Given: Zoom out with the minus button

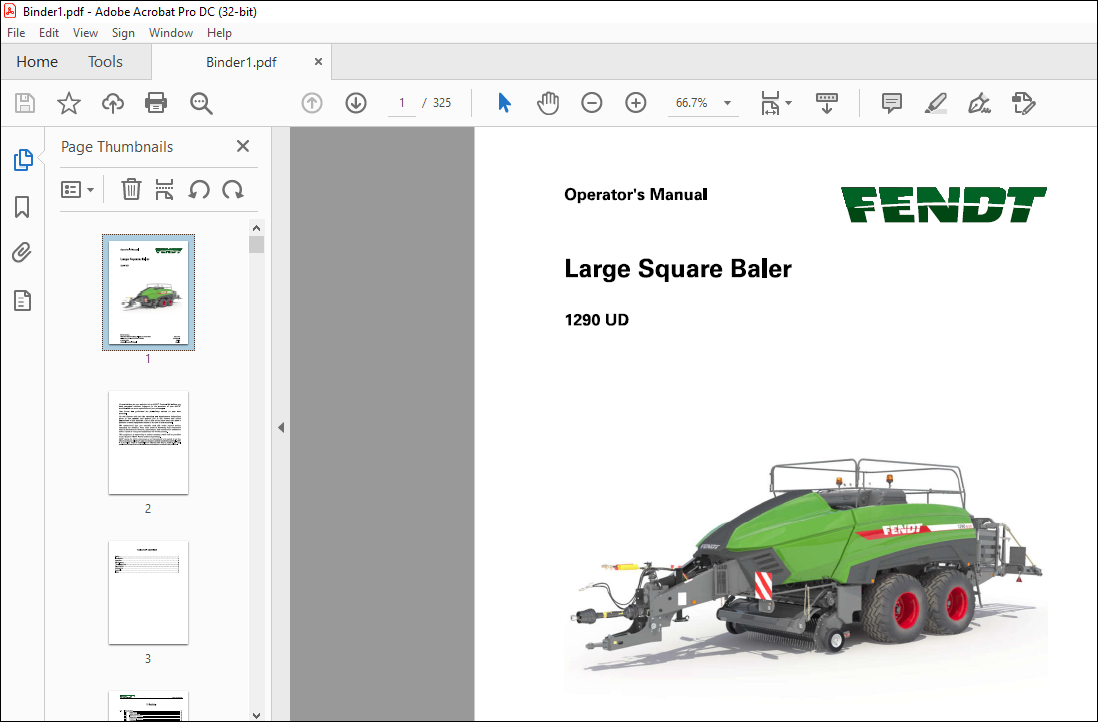Looking at the screenshot, I should pos(592,103).
